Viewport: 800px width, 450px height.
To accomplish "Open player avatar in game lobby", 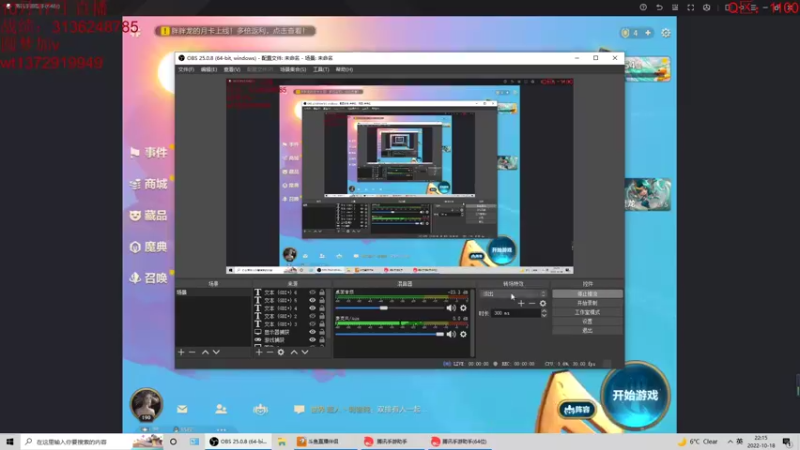I will pyautogui.click(x=146, y=404).
